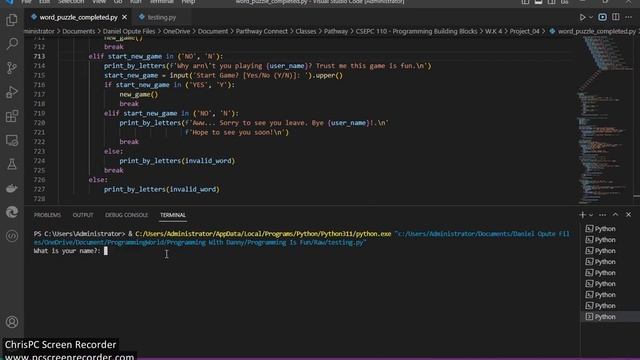Click the python.exe path in the terminal
This screenshot has height=360, width=640.
coord(263,234)
